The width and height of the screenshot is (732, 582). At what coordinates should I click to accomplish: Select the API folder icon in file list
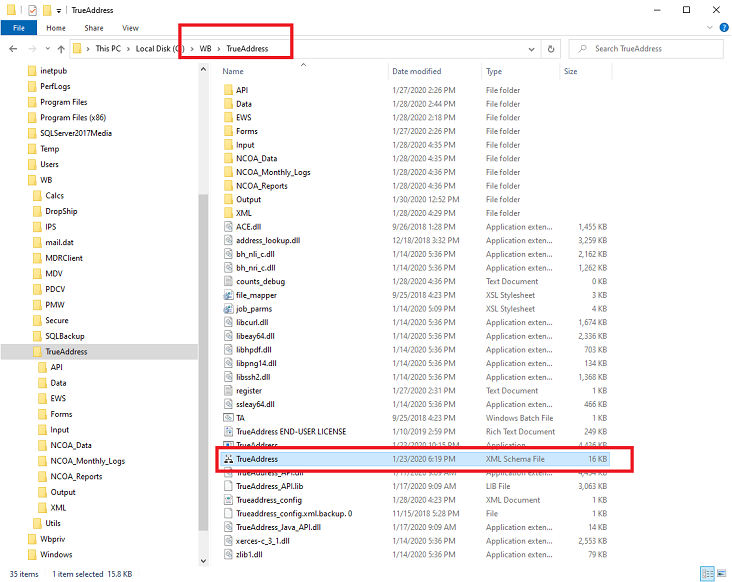(228, 90)
